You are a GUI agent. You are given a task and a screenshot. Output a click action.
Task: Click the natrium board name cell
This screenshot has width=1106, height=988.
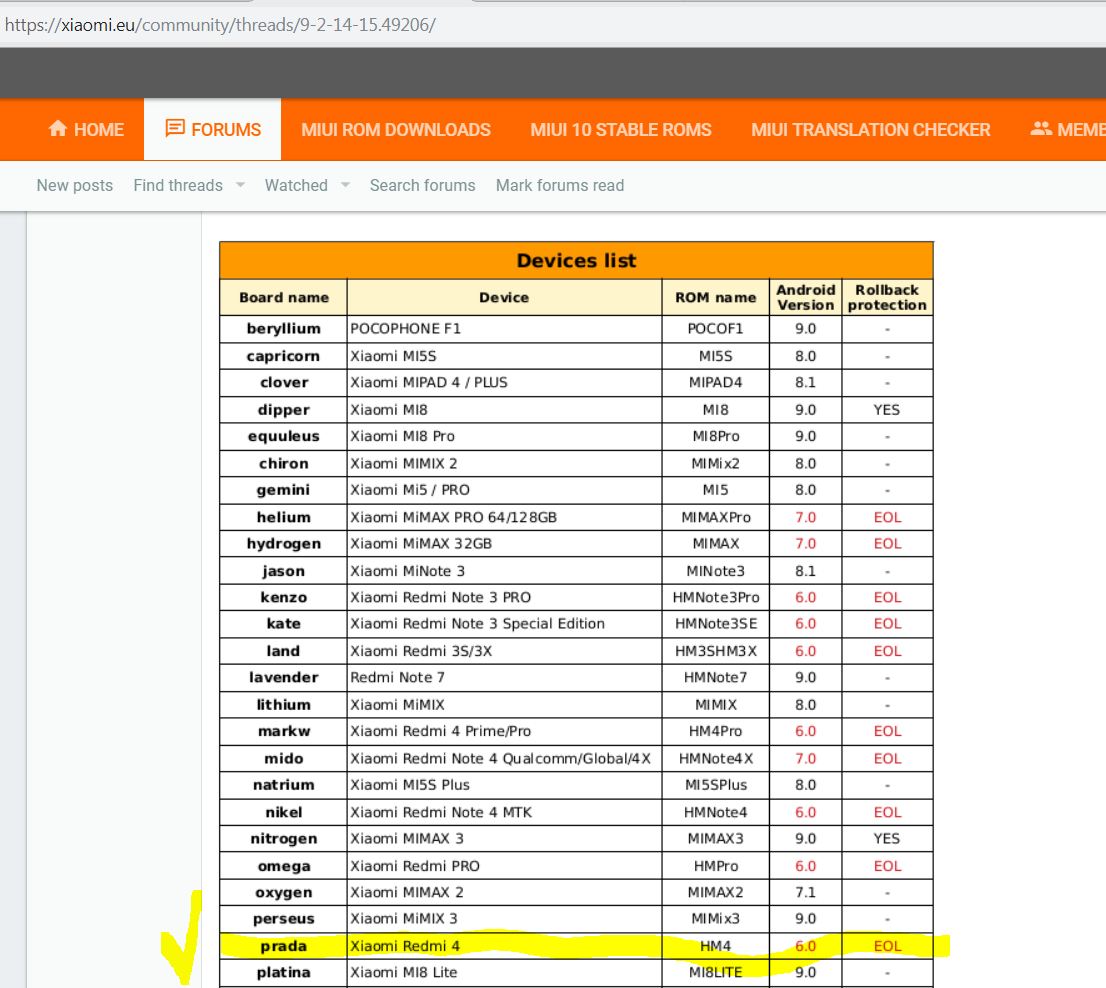[x=284, y=785]
